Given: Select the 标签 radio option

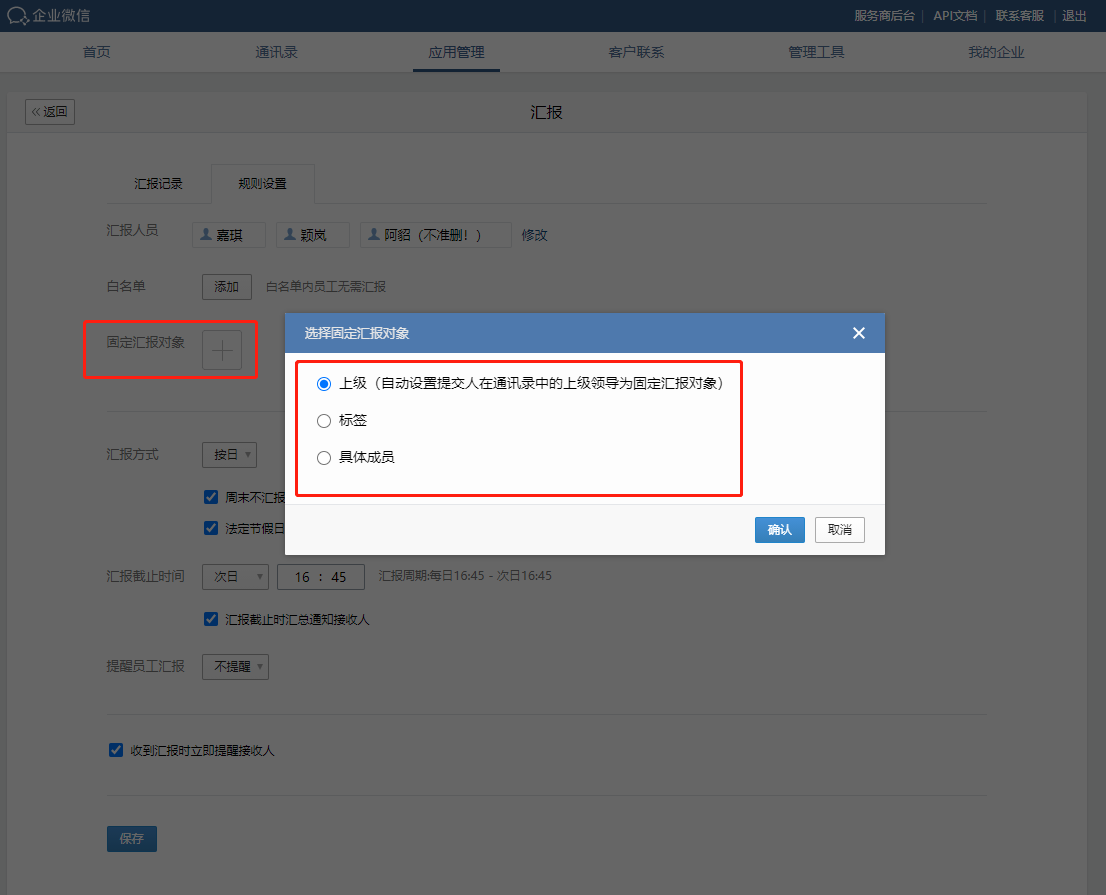Looking at the screenshot, I should point(324,421).
